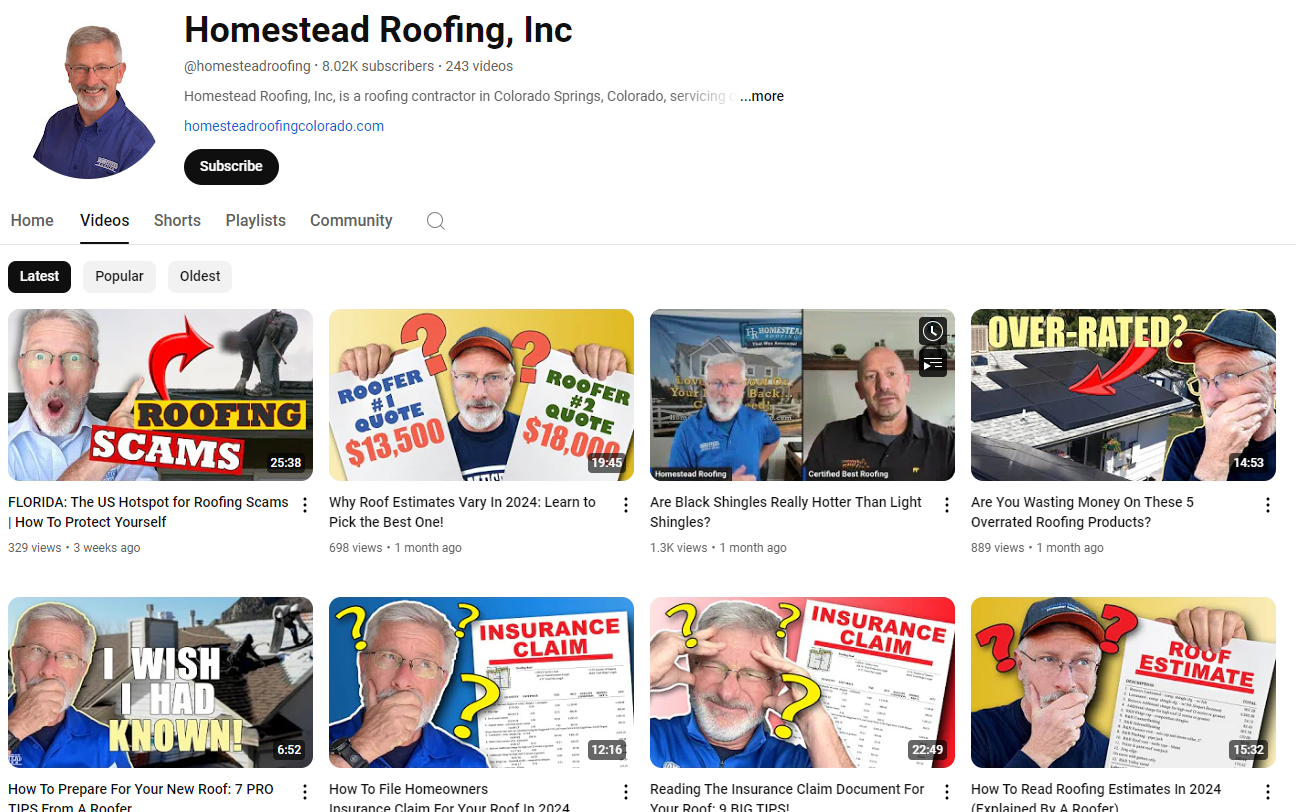Open Reading The Insurance Claim Document title
The height and width of the screenshot is (812, 1296).
pyautogui.click(x=787, y=797)
